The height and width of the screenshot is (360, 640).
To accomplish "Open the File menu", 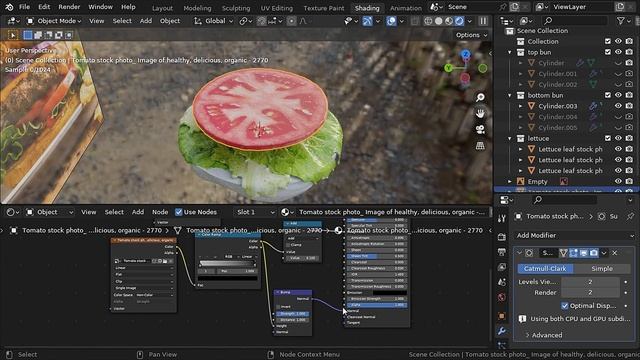I will pos(24,7).
